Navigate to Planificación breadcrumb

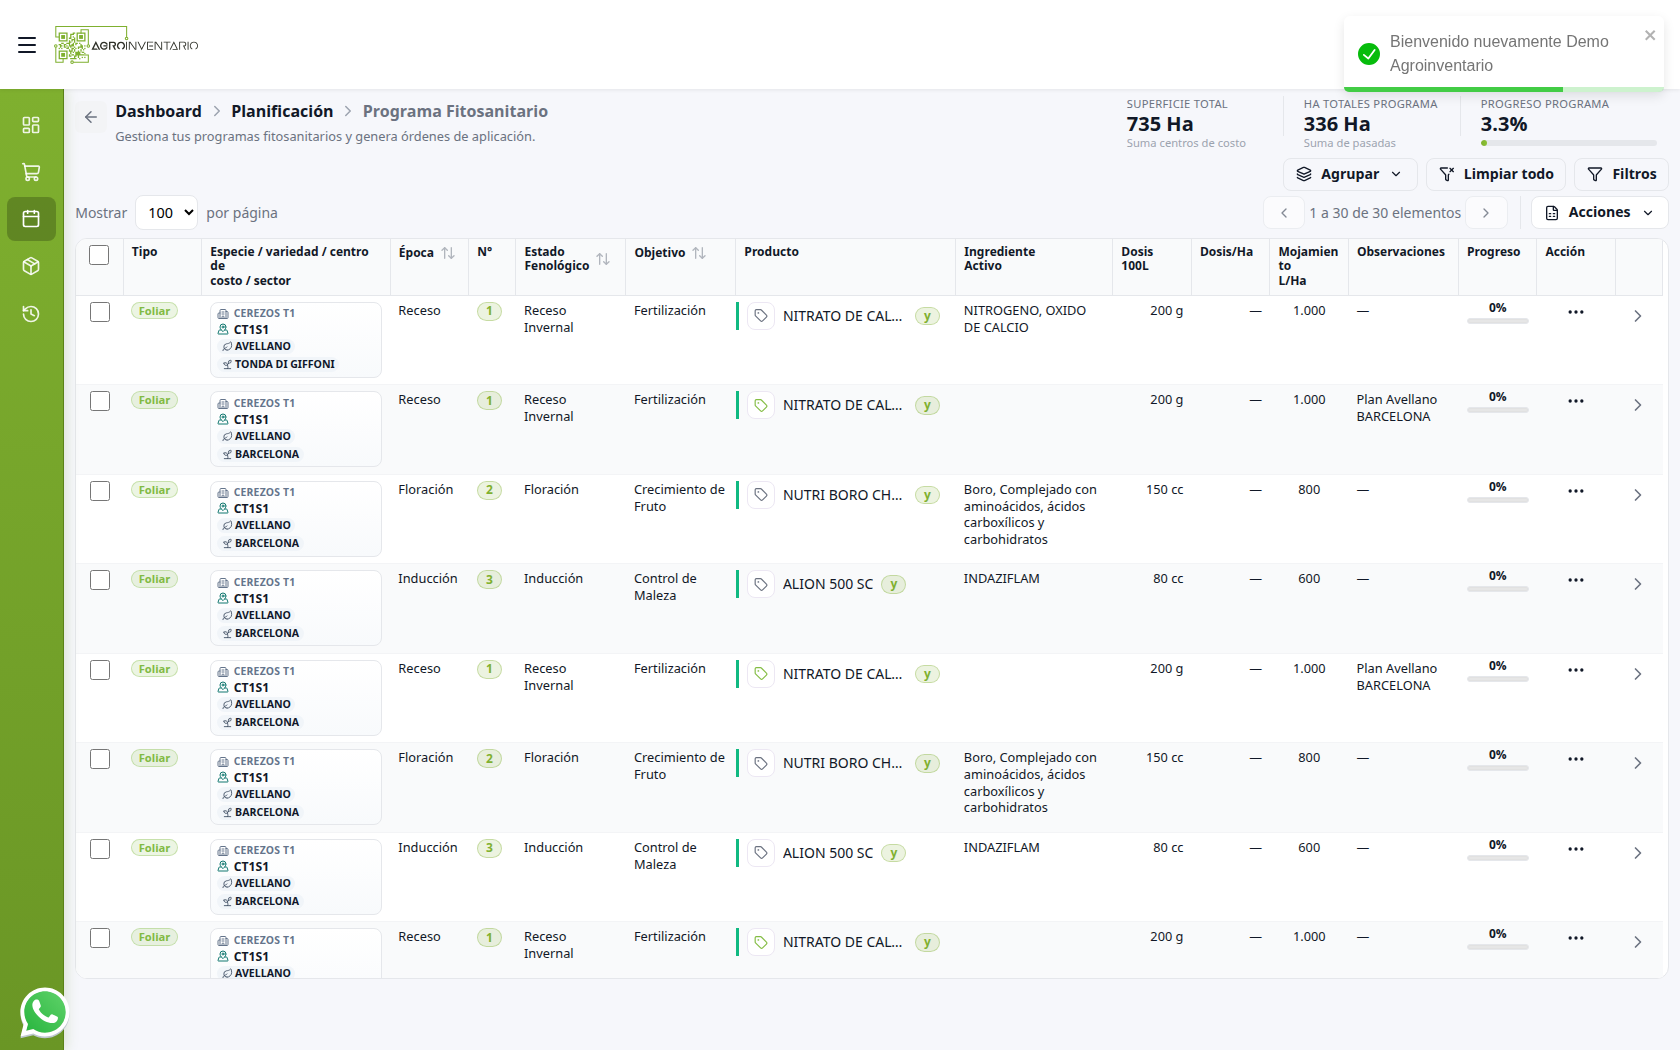[x=282, y=111]
